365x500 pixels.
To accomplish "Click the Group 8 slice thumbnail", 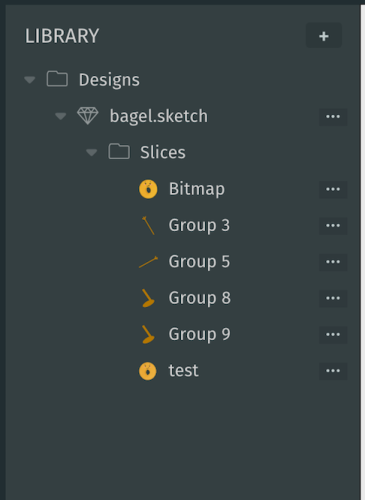I will point(148,298).
